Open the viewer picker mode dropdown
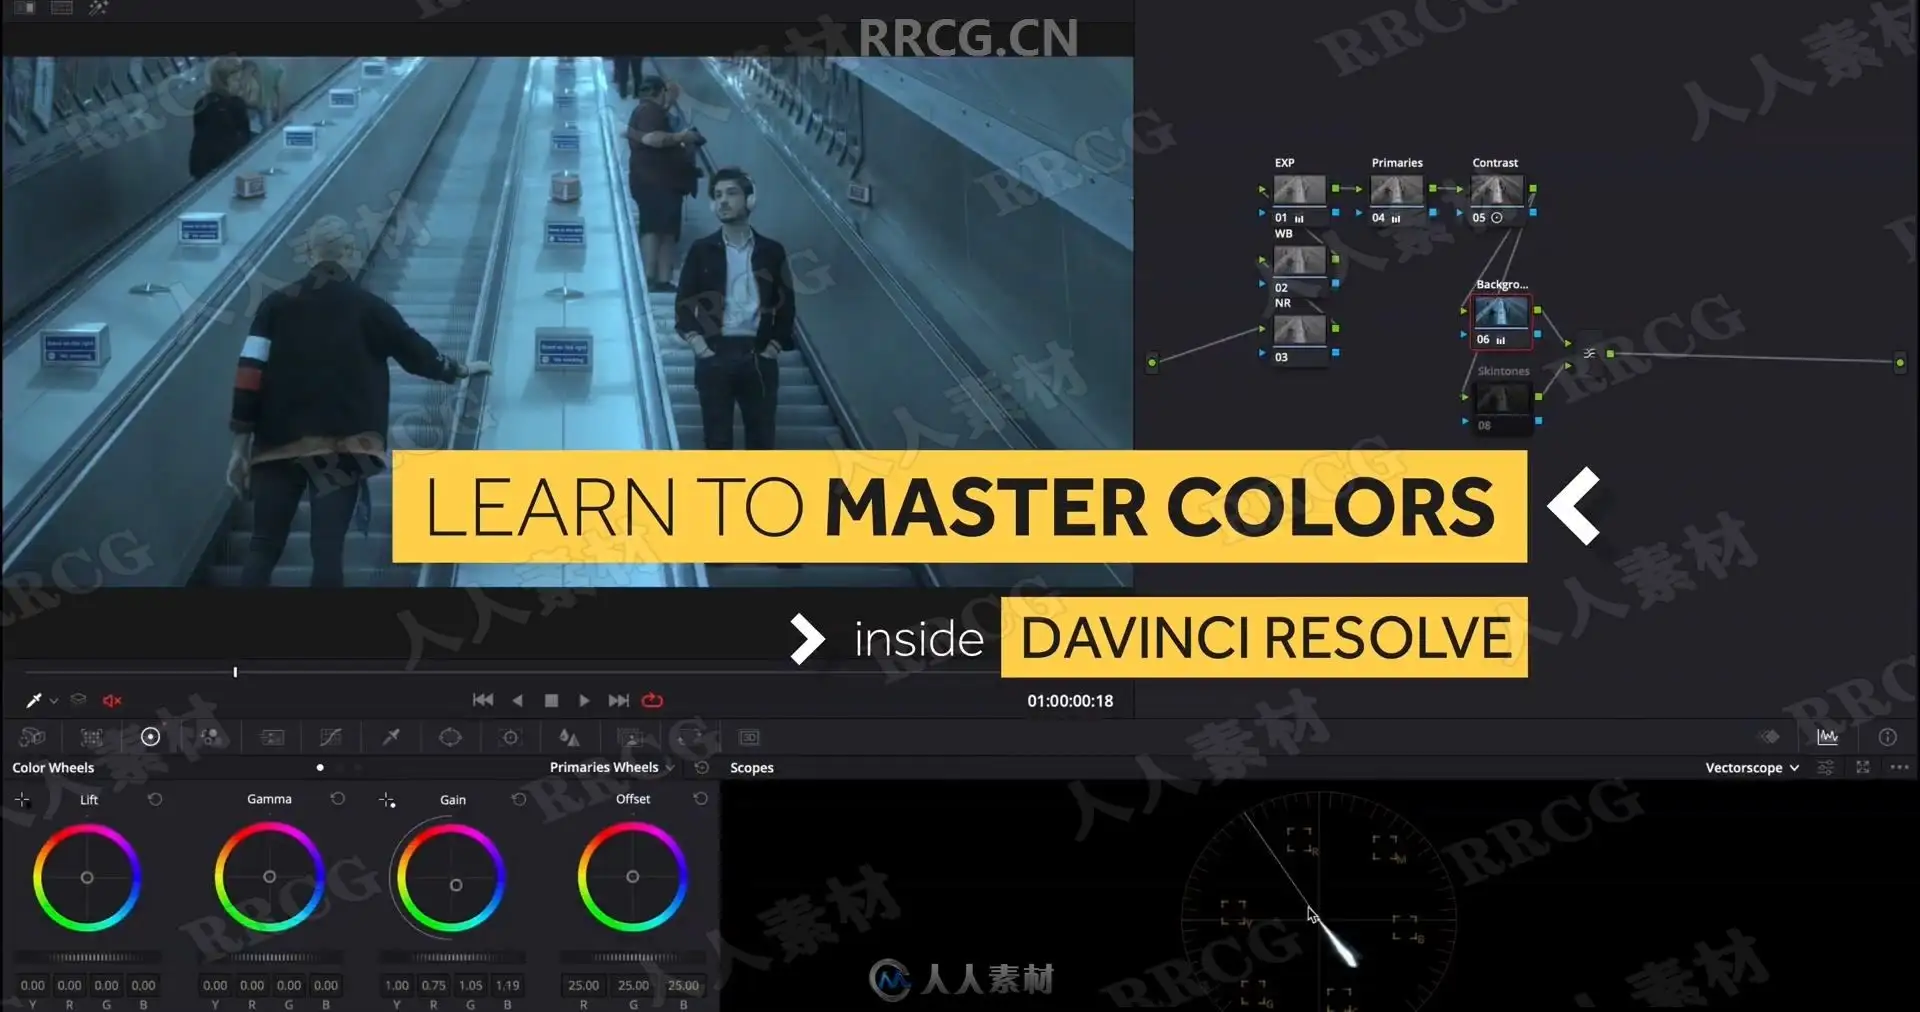The height and width of the screenshot is (1012, 1920). [54, 701]
